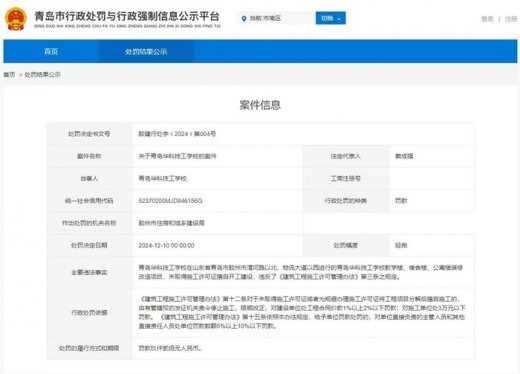Screen dimensions: 520x374
Task: Select the date value 2024-12-10 00:00:00
Action: tap(166, 246)
